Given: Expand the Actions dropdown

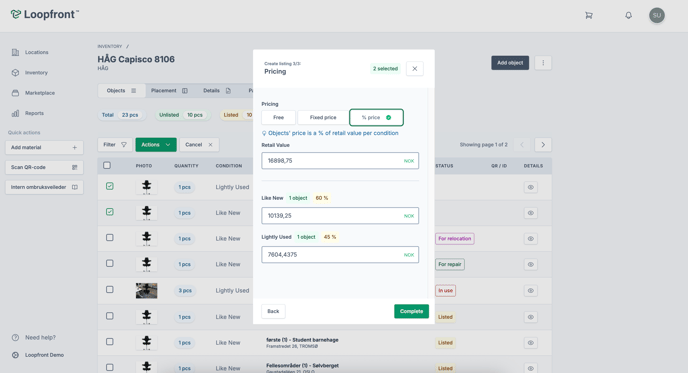Looking at the screenshot, I should (x=156, y=145).
